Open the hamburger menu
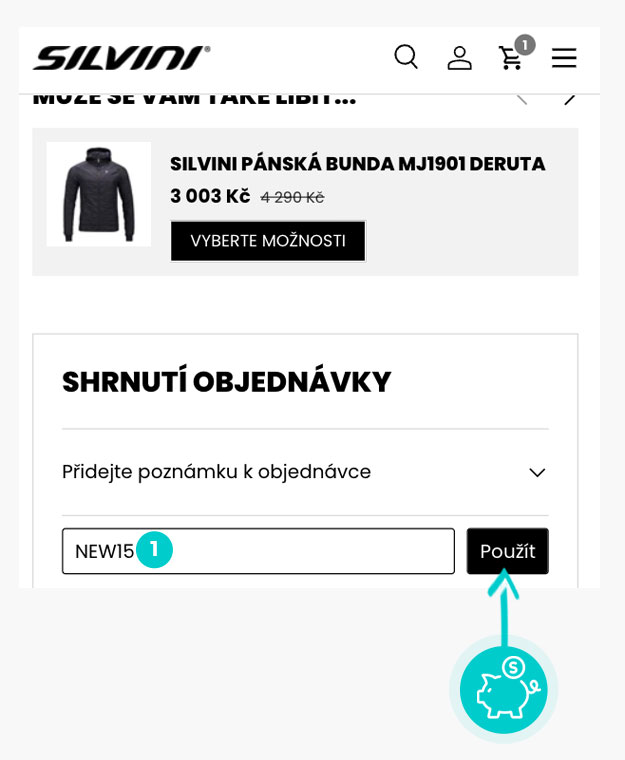 click(564, 58)
